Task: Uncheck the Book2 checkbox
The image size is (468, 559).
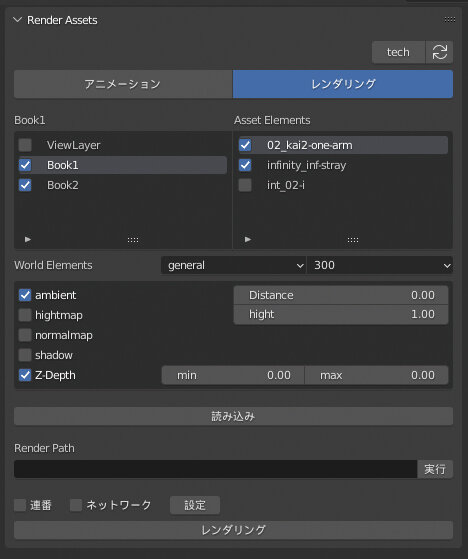Action: point(25,185)
